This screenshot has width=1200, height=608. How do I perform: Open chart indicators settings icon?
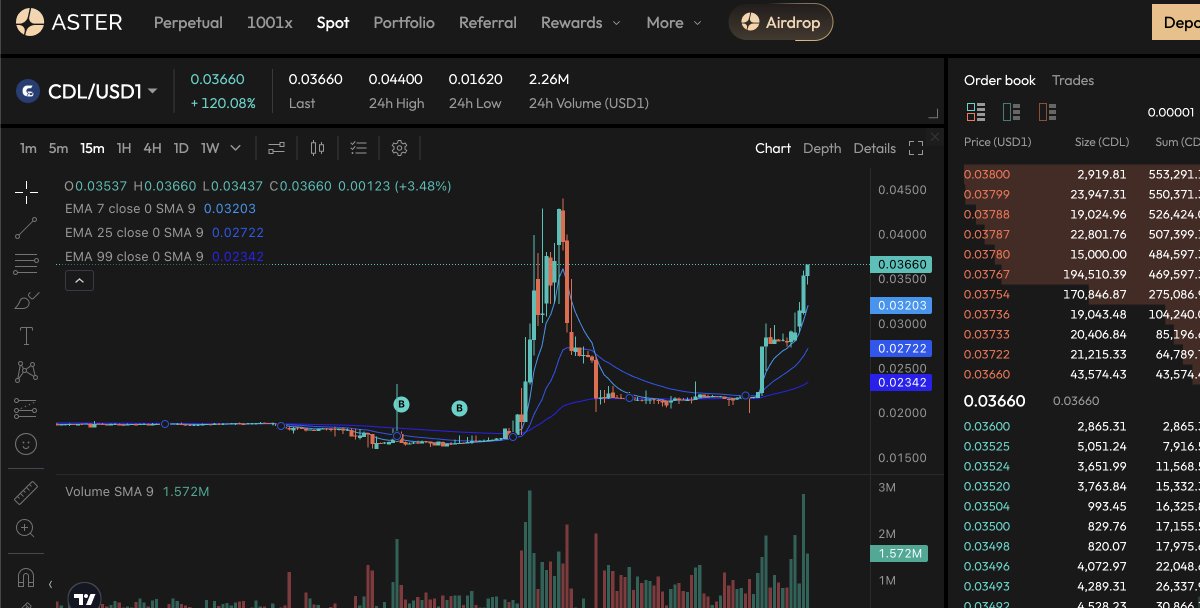point(277,148)
